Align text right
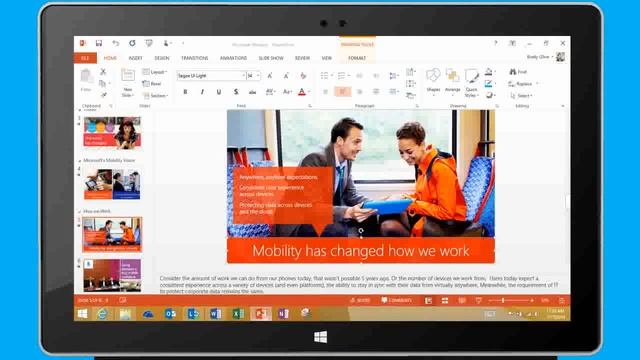Viewport: 640px width, 360px height. [360, 92]
